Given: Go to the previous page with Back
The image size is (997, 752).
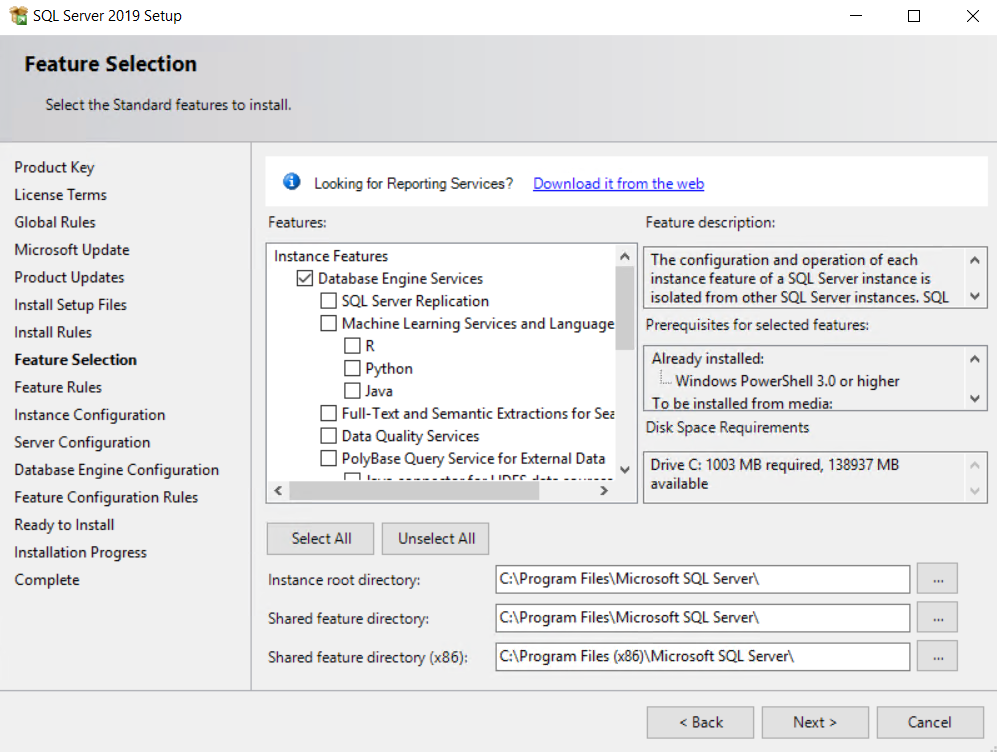Looking at the screenshot, I should pos(701,722).
